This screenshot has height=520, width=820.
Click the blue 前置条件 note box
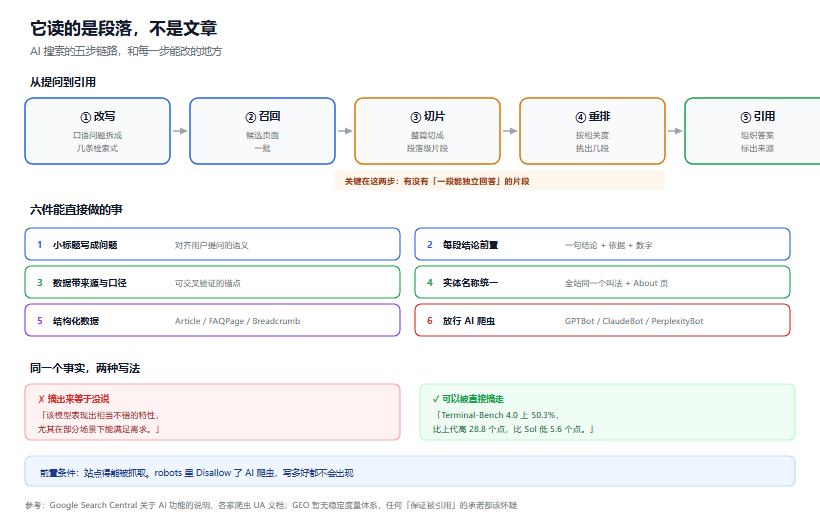[410, 471]
